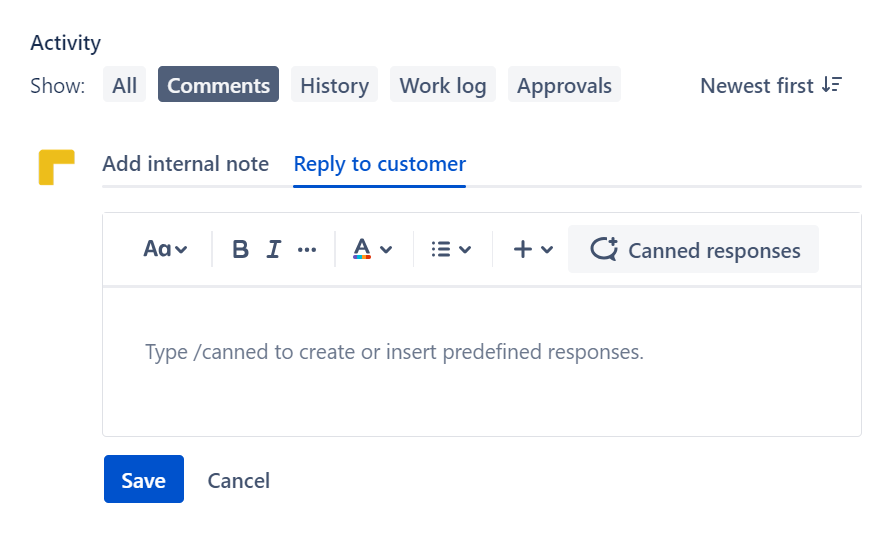Show All activity

124,86
